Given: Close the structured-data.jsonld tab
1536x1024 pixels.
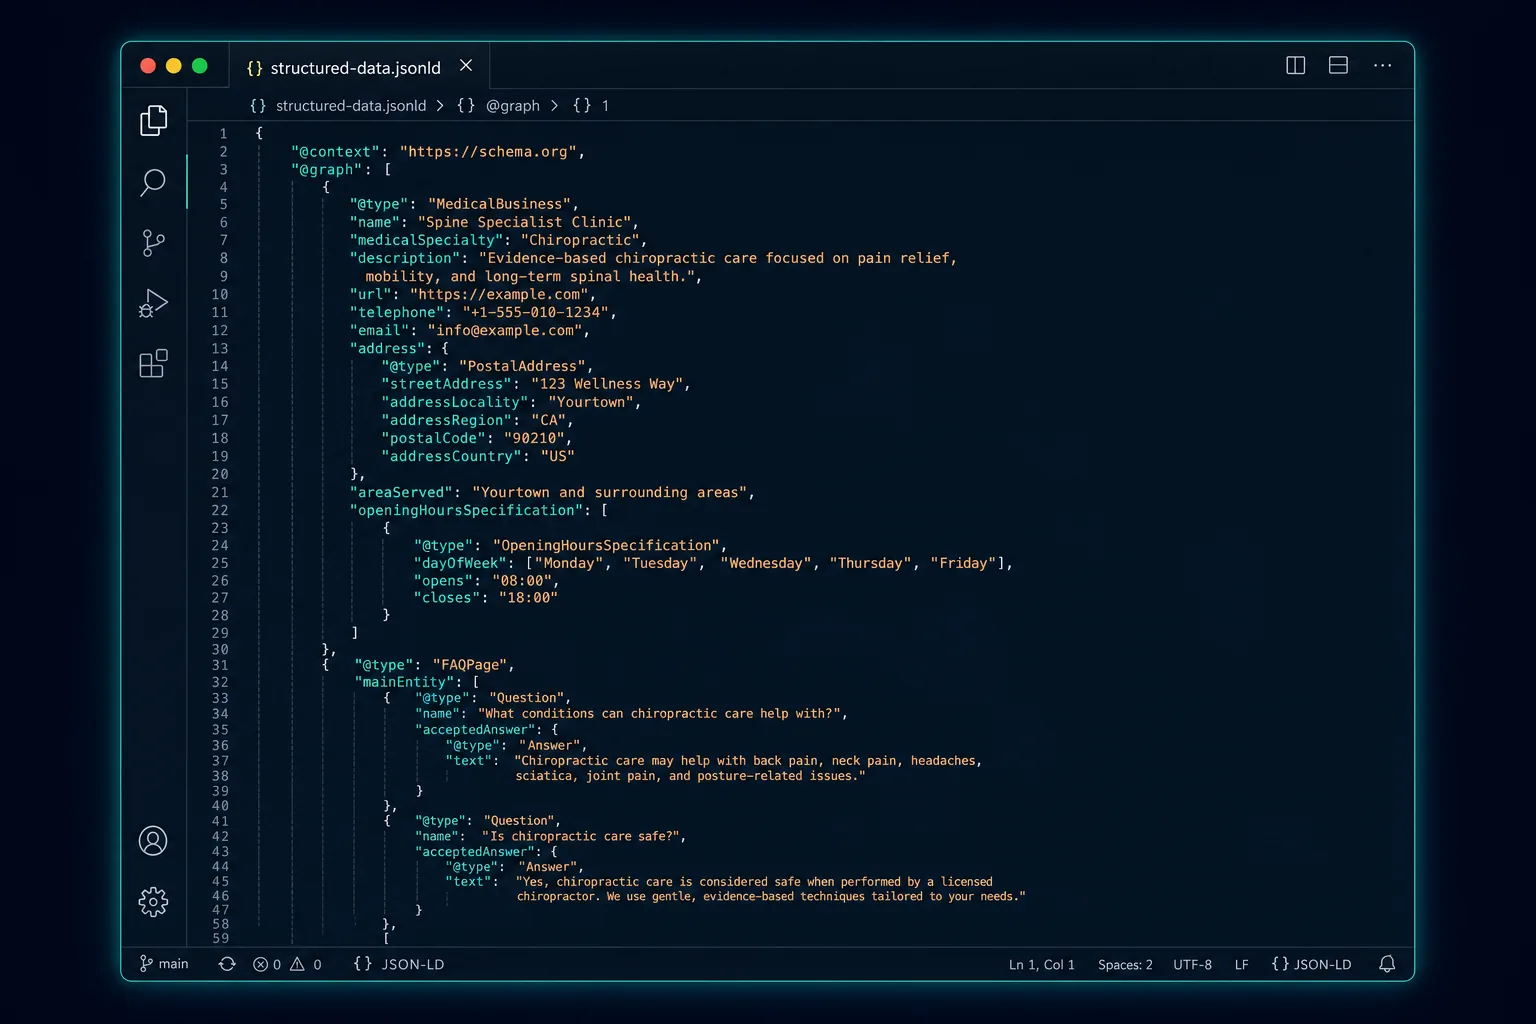Looking at the screenshot, I should click(466, 66).
